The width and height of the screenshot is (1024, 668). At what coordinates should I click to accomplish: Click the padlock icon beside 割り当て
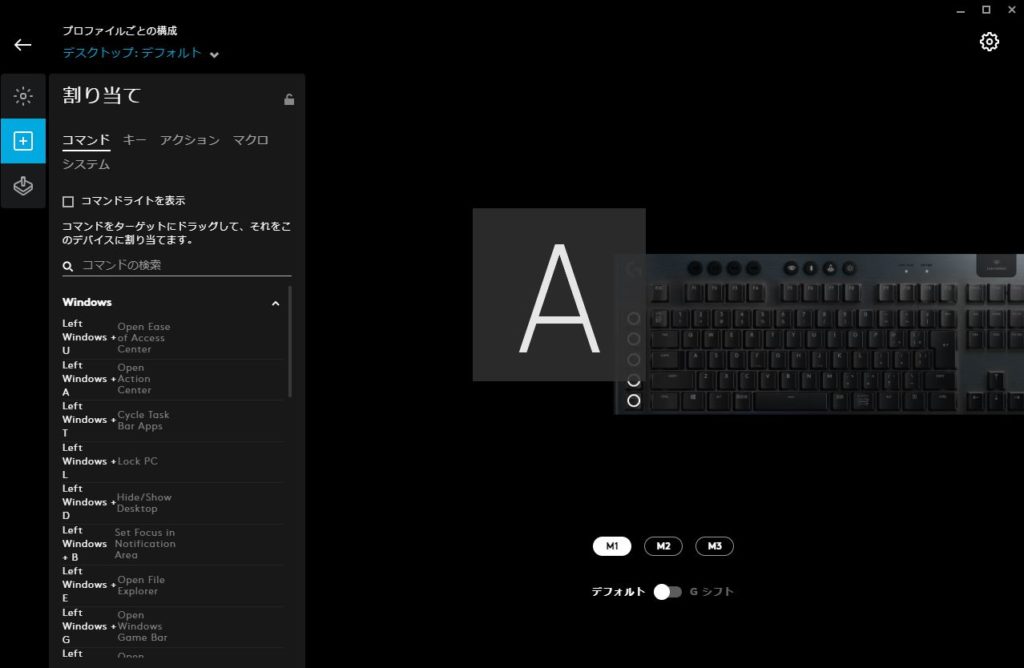289,99
